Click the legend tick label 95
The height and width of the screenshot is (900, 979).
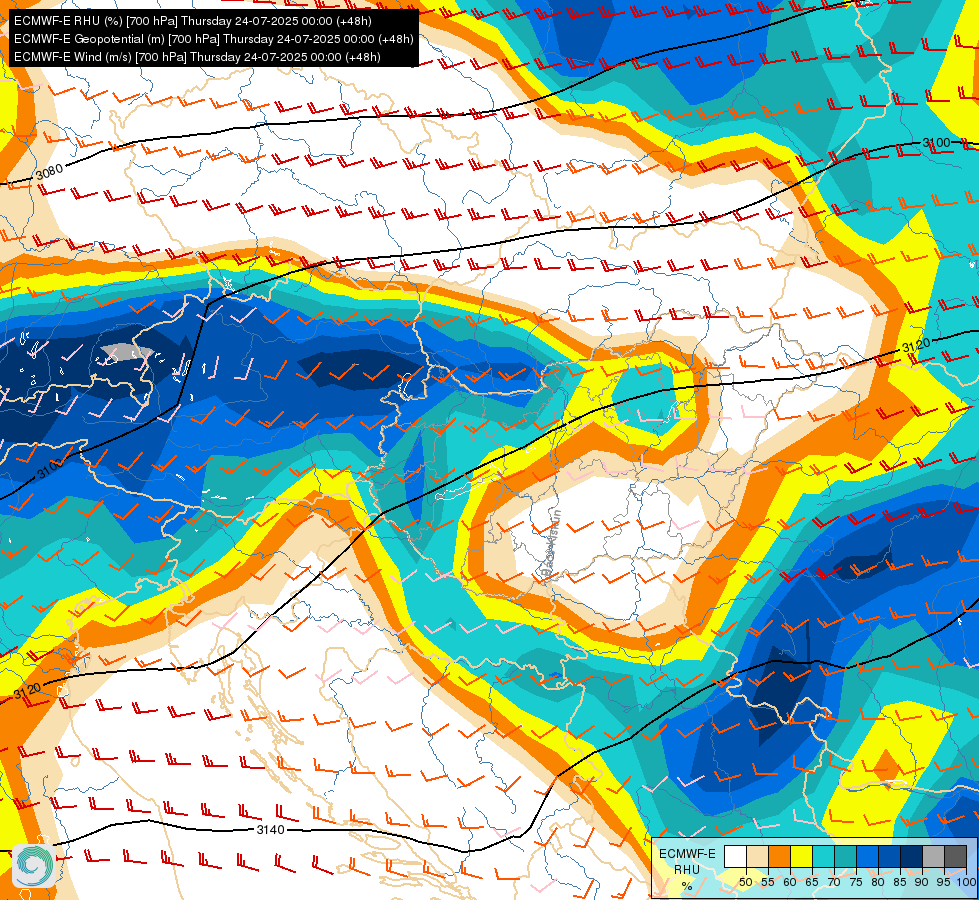(x=944, y=882)
